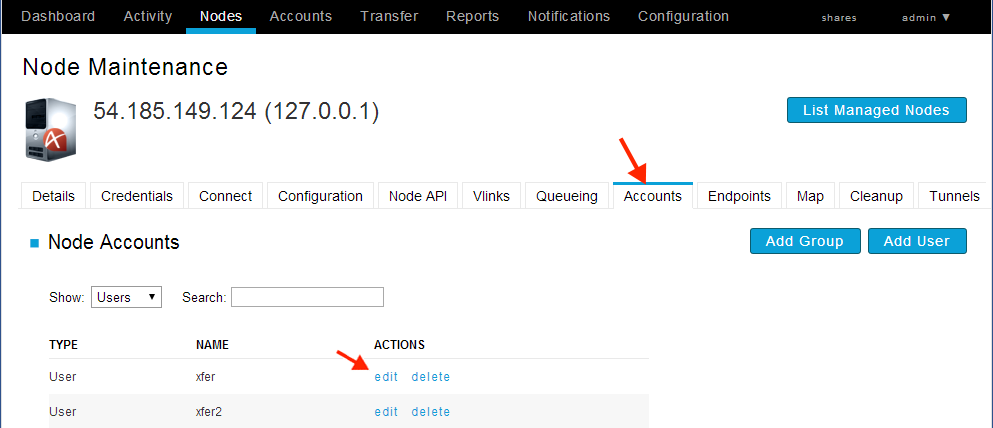Open the top Configuration menu
The image size is (993, 428).
point(683,16)
